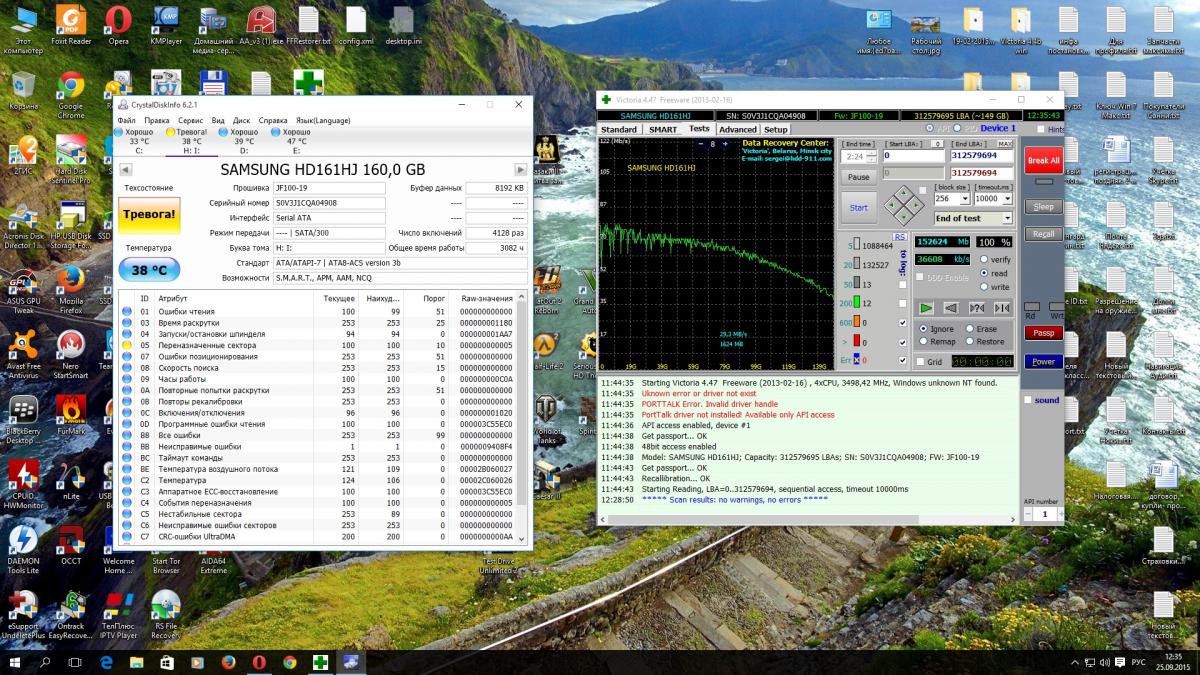Open the Windows Start button
The height and width of the screenshot is (675, 1200).
pyautogui.click(x=17, y=662)
